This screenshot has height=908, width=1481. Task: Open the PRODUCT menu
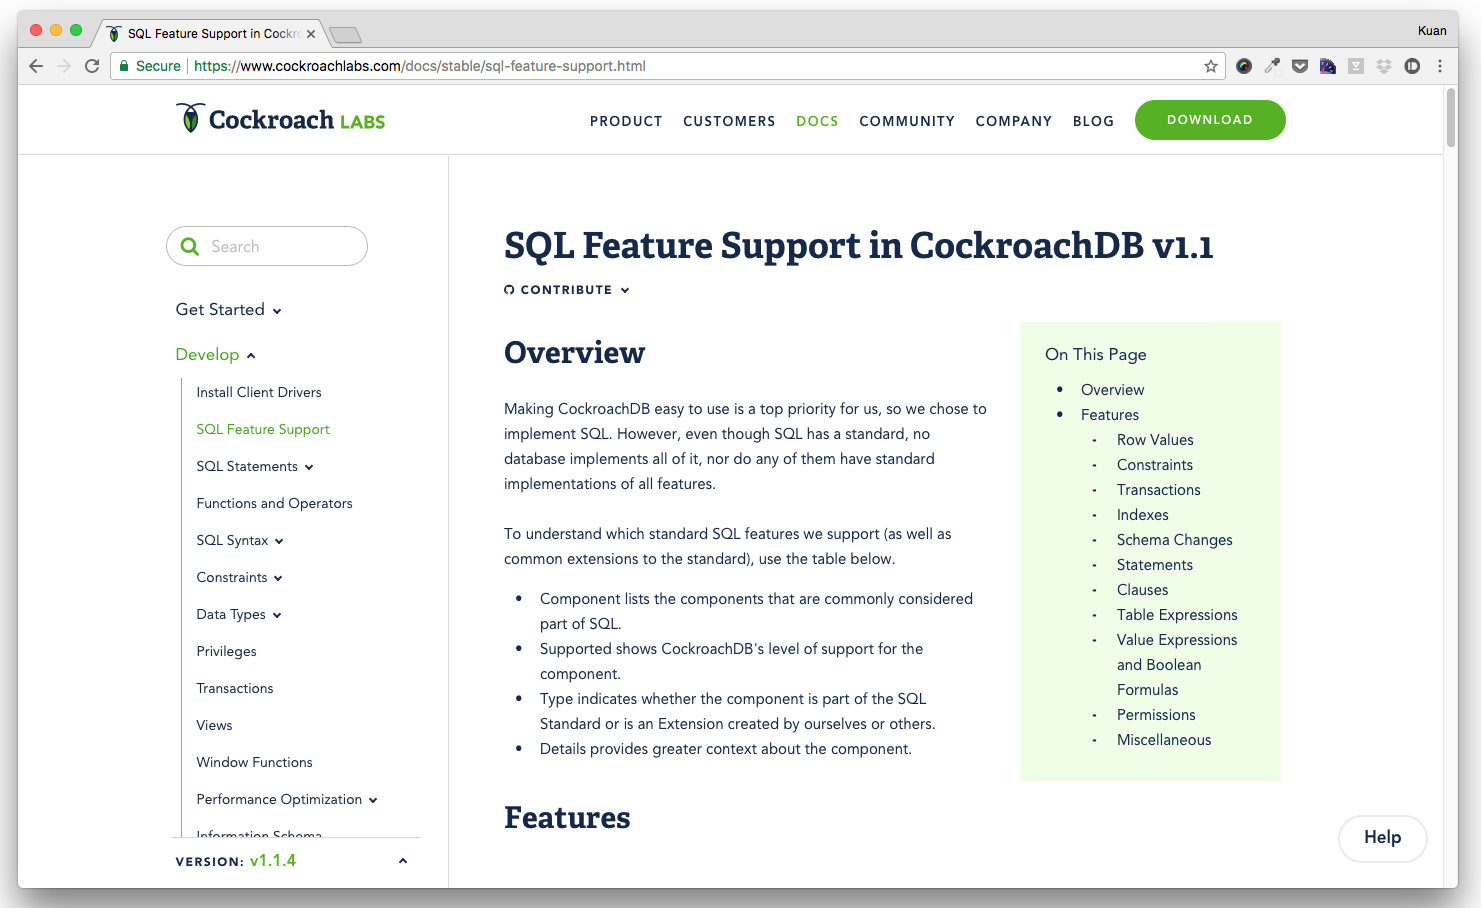(626, 121)
